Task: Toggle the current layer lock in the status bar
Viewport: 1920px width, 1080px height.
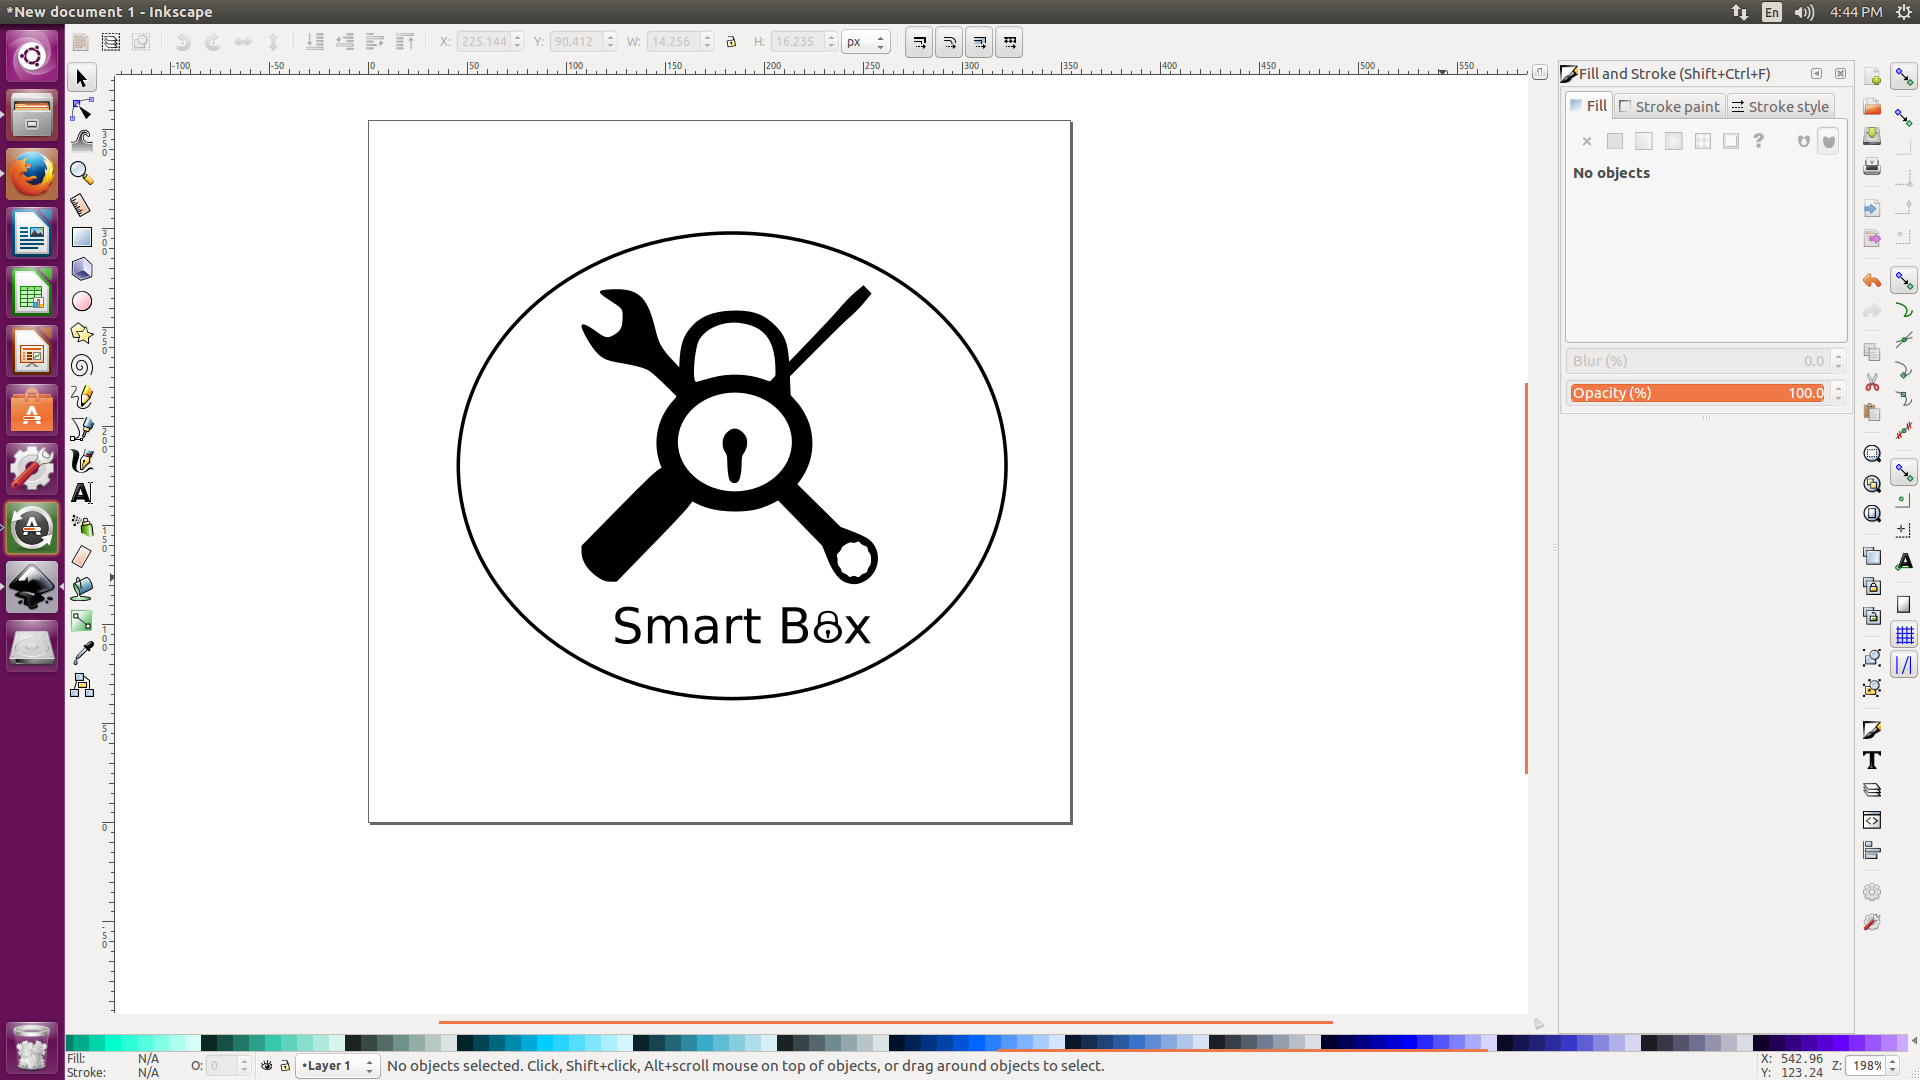Action: [x=285, y=1066]
